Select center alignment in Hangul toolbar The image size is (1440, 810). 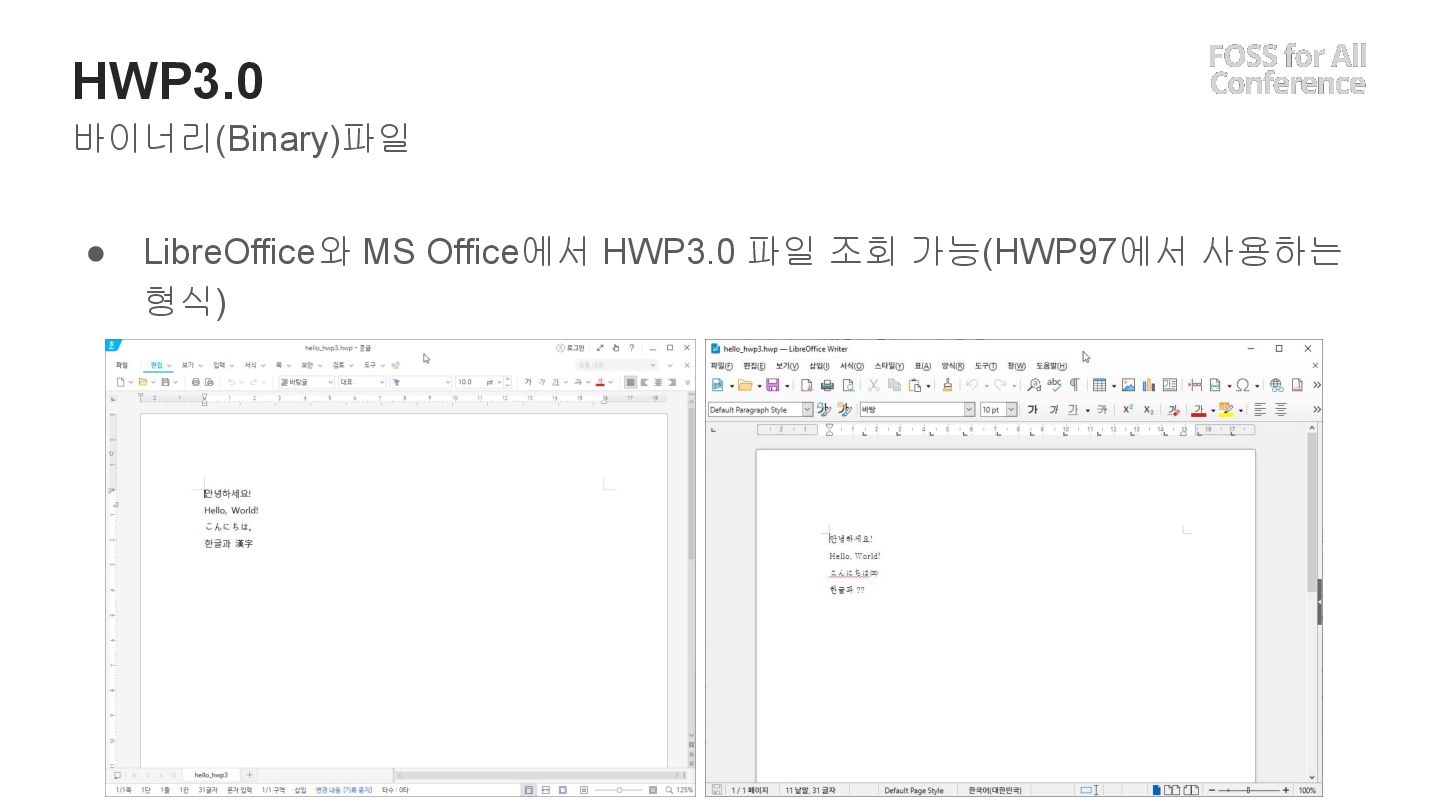pyautogui.click(x=658, y=382)
